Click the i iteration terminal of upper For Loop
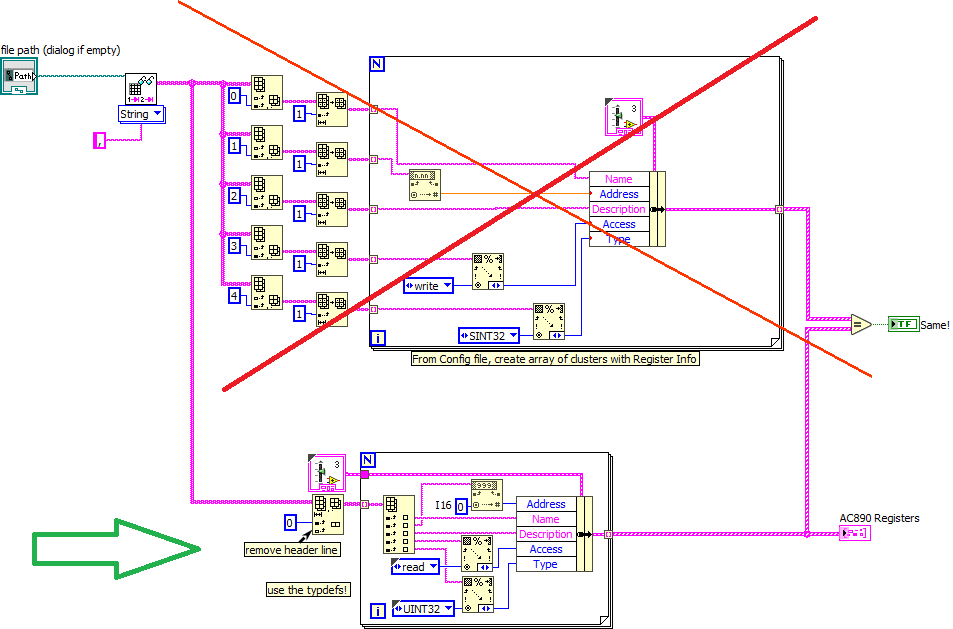Screen dimensions: 953x629 click(x=377, y=338)
